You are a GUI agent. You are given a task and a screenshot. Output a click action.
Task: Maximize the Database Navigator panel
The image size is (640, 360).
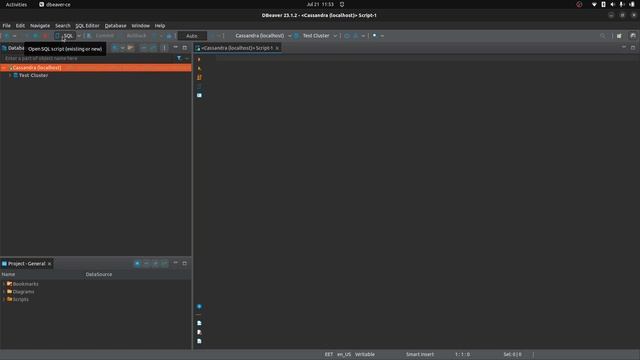click(x=184, y=48)
